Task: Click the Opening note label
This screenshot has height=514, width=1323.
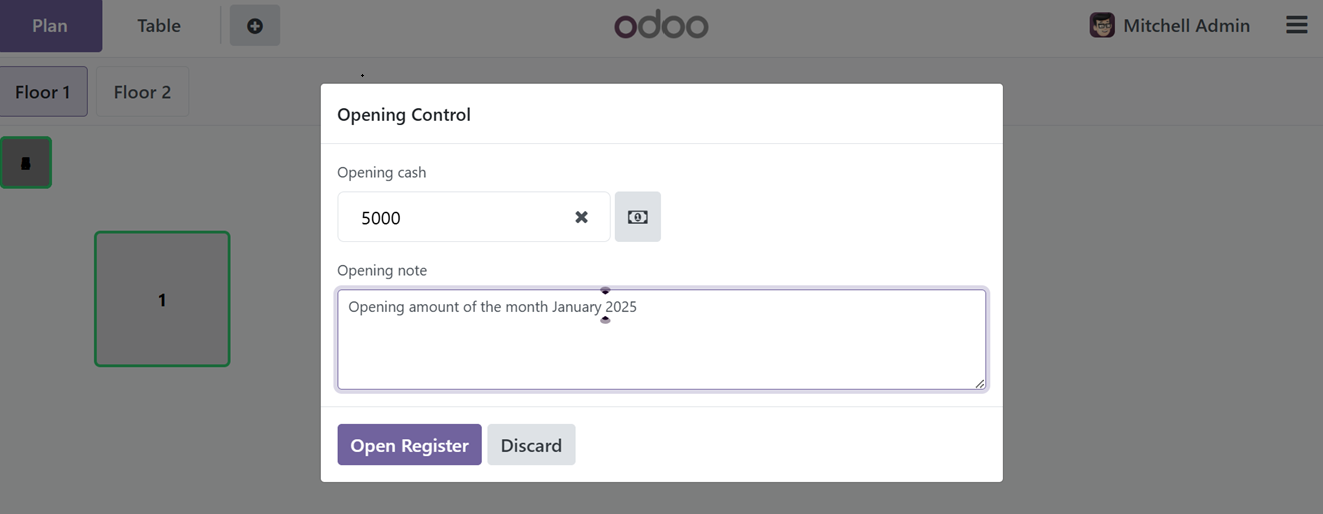Action: coord(382,270)
